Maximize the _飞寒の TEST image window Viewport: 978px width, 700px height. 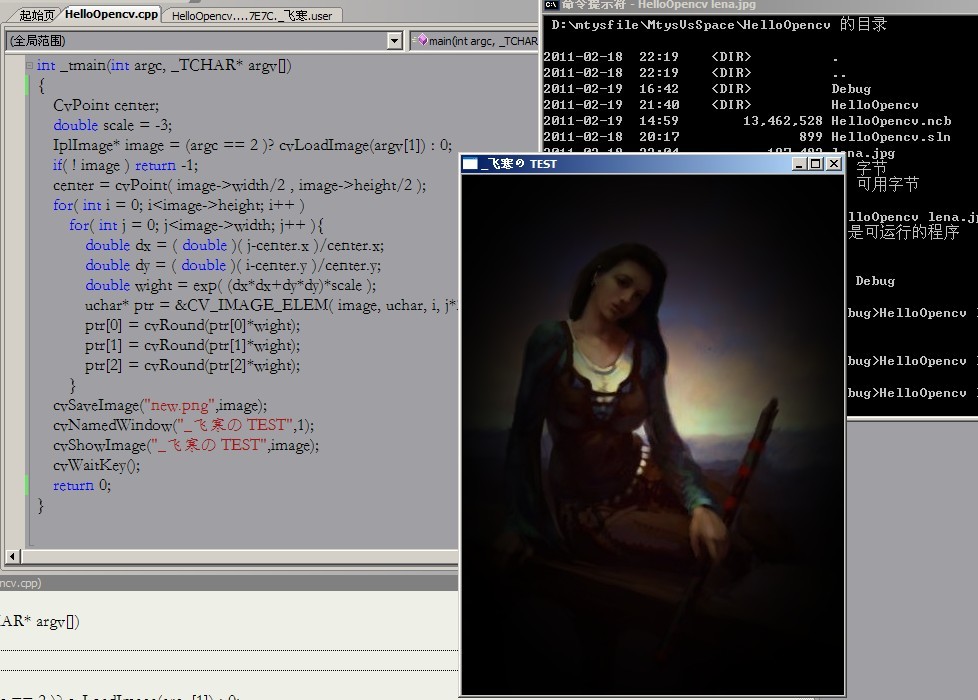(x=815, y=164)
